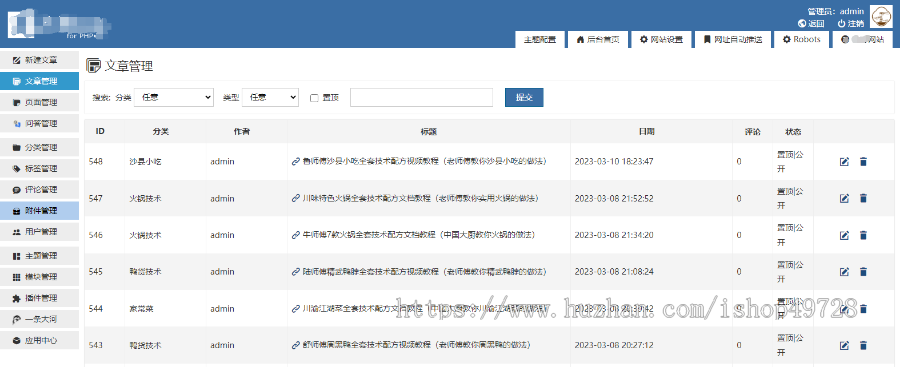Screen dimensions: 900x367
Task: Click category cell 沙县小吃
Action: pyautogui.click(x=145, y=162)
